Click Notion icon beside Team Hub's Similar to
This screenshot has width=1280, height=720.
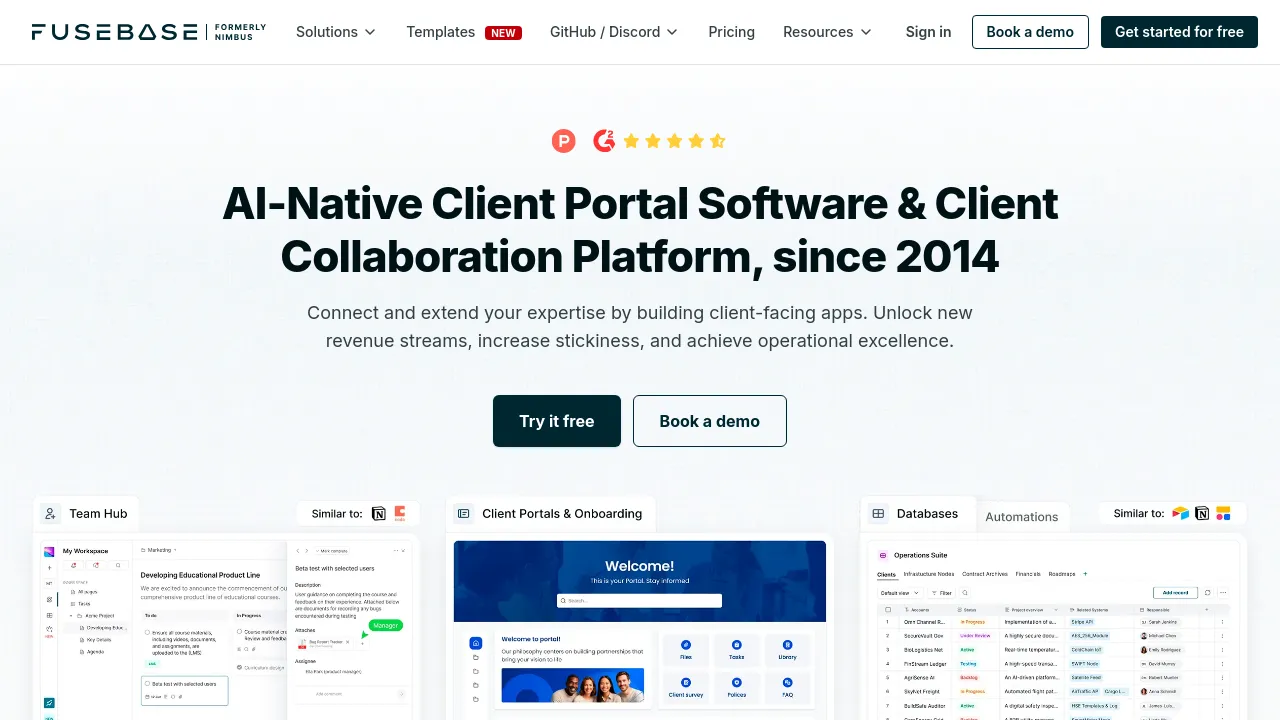click(378, 513)
